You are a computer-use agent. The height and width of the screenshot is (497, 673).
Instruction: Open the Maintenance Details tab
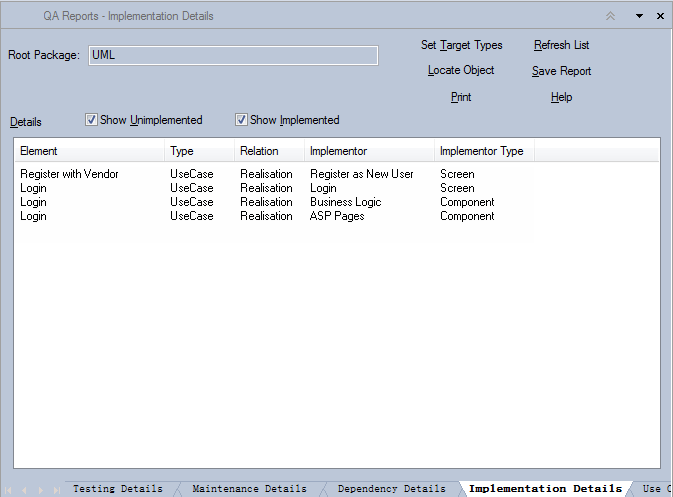click(249, 489)
